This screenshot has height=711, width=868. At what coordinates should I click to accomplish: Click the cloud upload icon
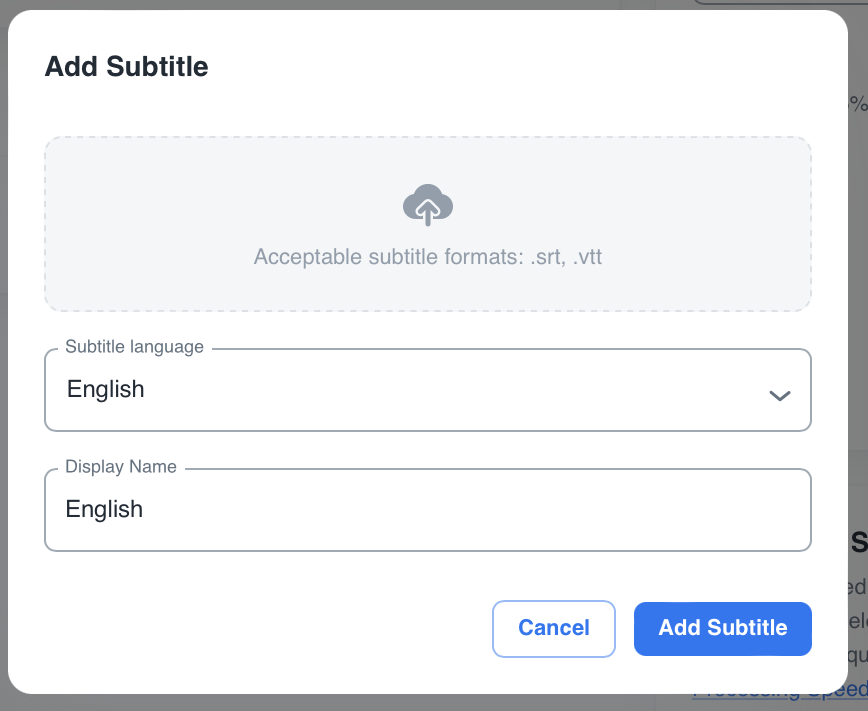(427, 204)
